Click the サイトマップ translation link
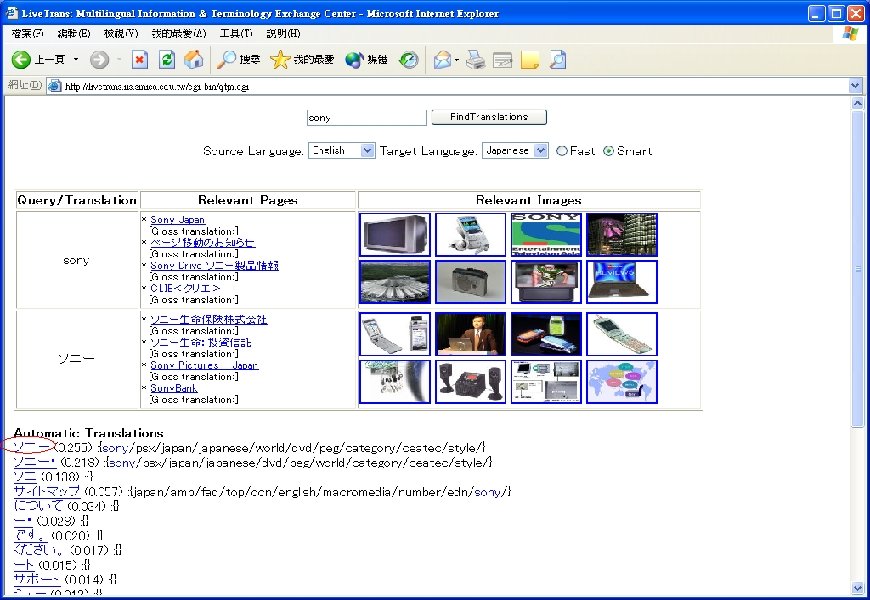 47,491
